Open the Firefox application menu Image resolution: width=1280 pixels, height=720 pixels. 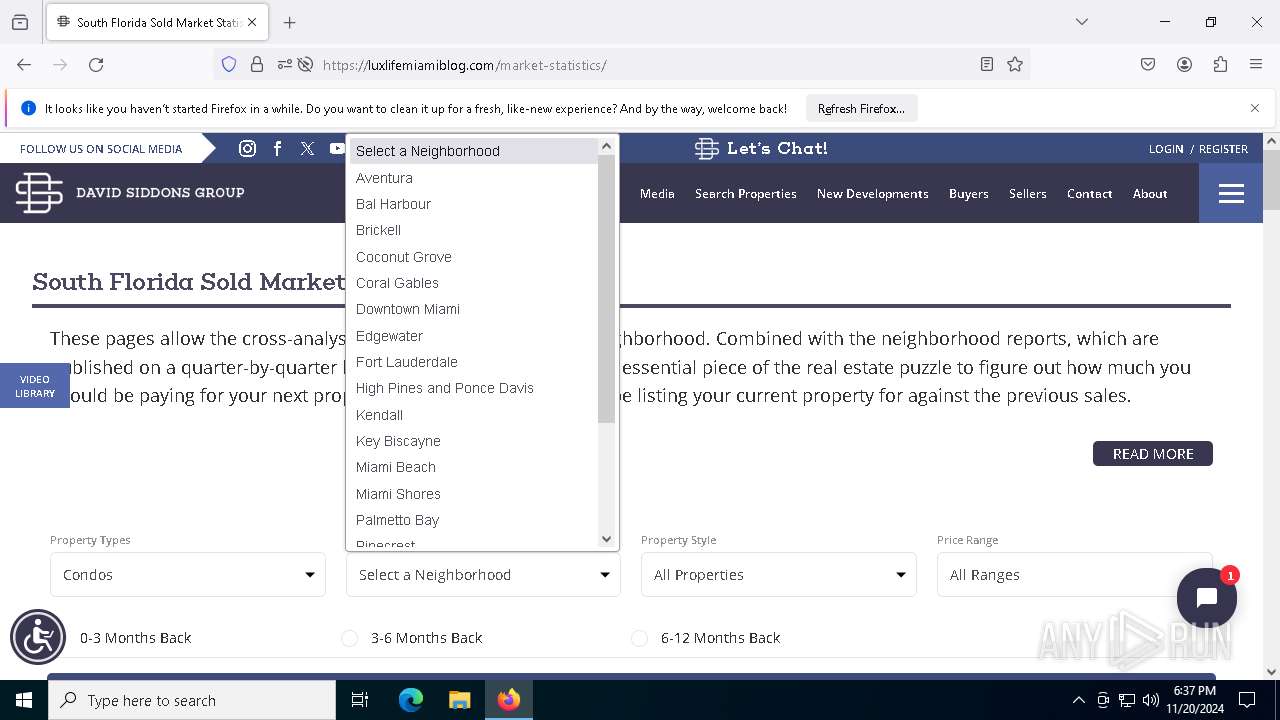1256,64
